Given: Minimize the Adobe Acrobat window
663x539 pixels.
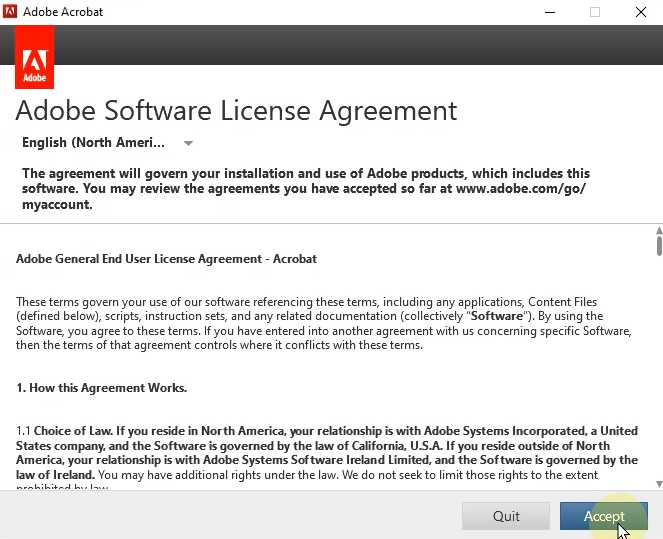Looking at the screenshot, I should coord(550,12).
